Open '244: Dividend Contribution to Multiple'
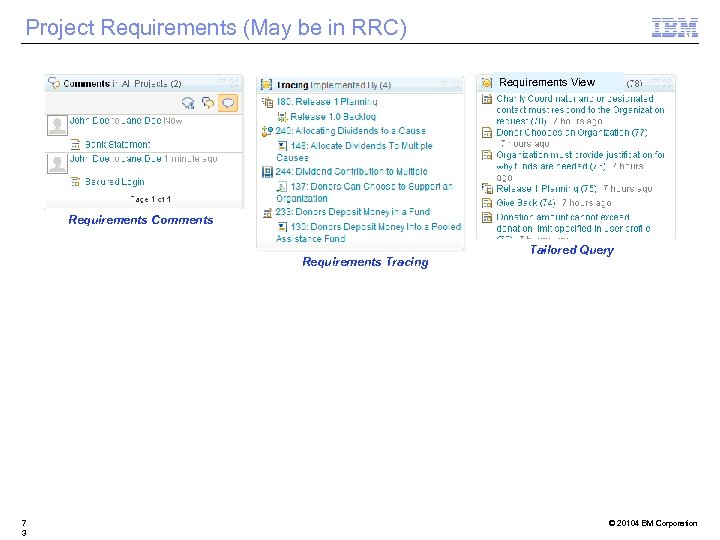Screen dimensions: 720x540 pos(351,171)
